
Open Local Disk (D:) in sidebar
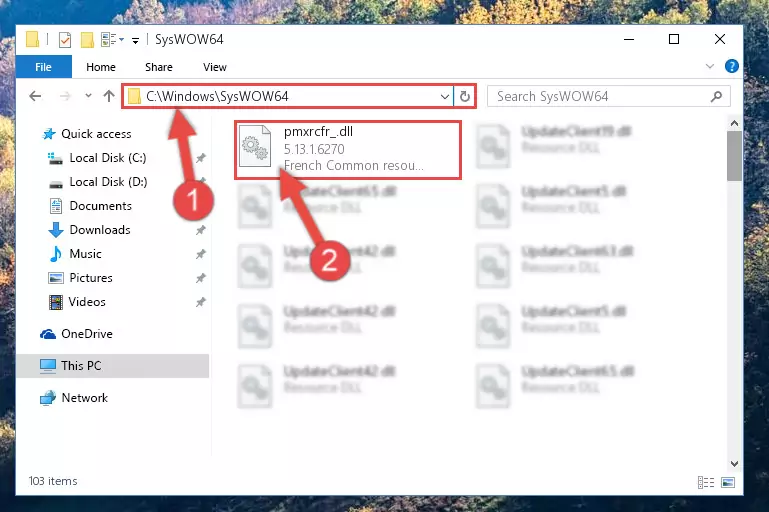(108, 182)
